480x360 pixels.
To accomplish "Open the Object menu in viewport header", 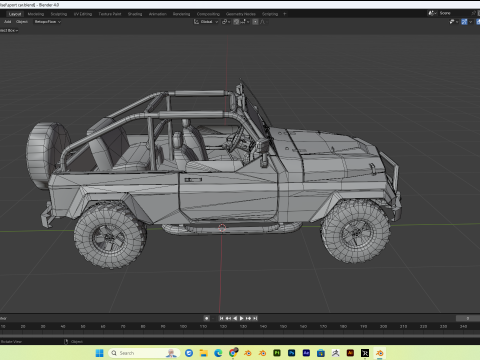I will (22, 22).
